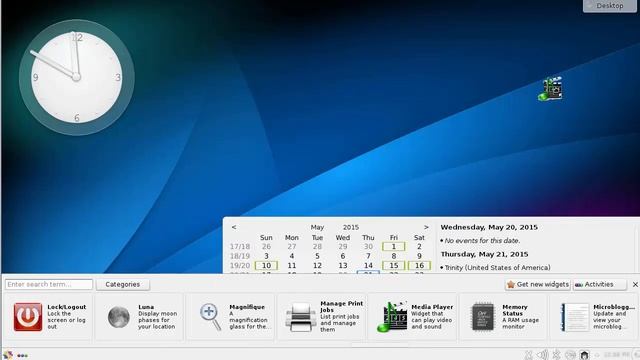
Task: Click the widget search term field
Action: [x=49, y=284]
